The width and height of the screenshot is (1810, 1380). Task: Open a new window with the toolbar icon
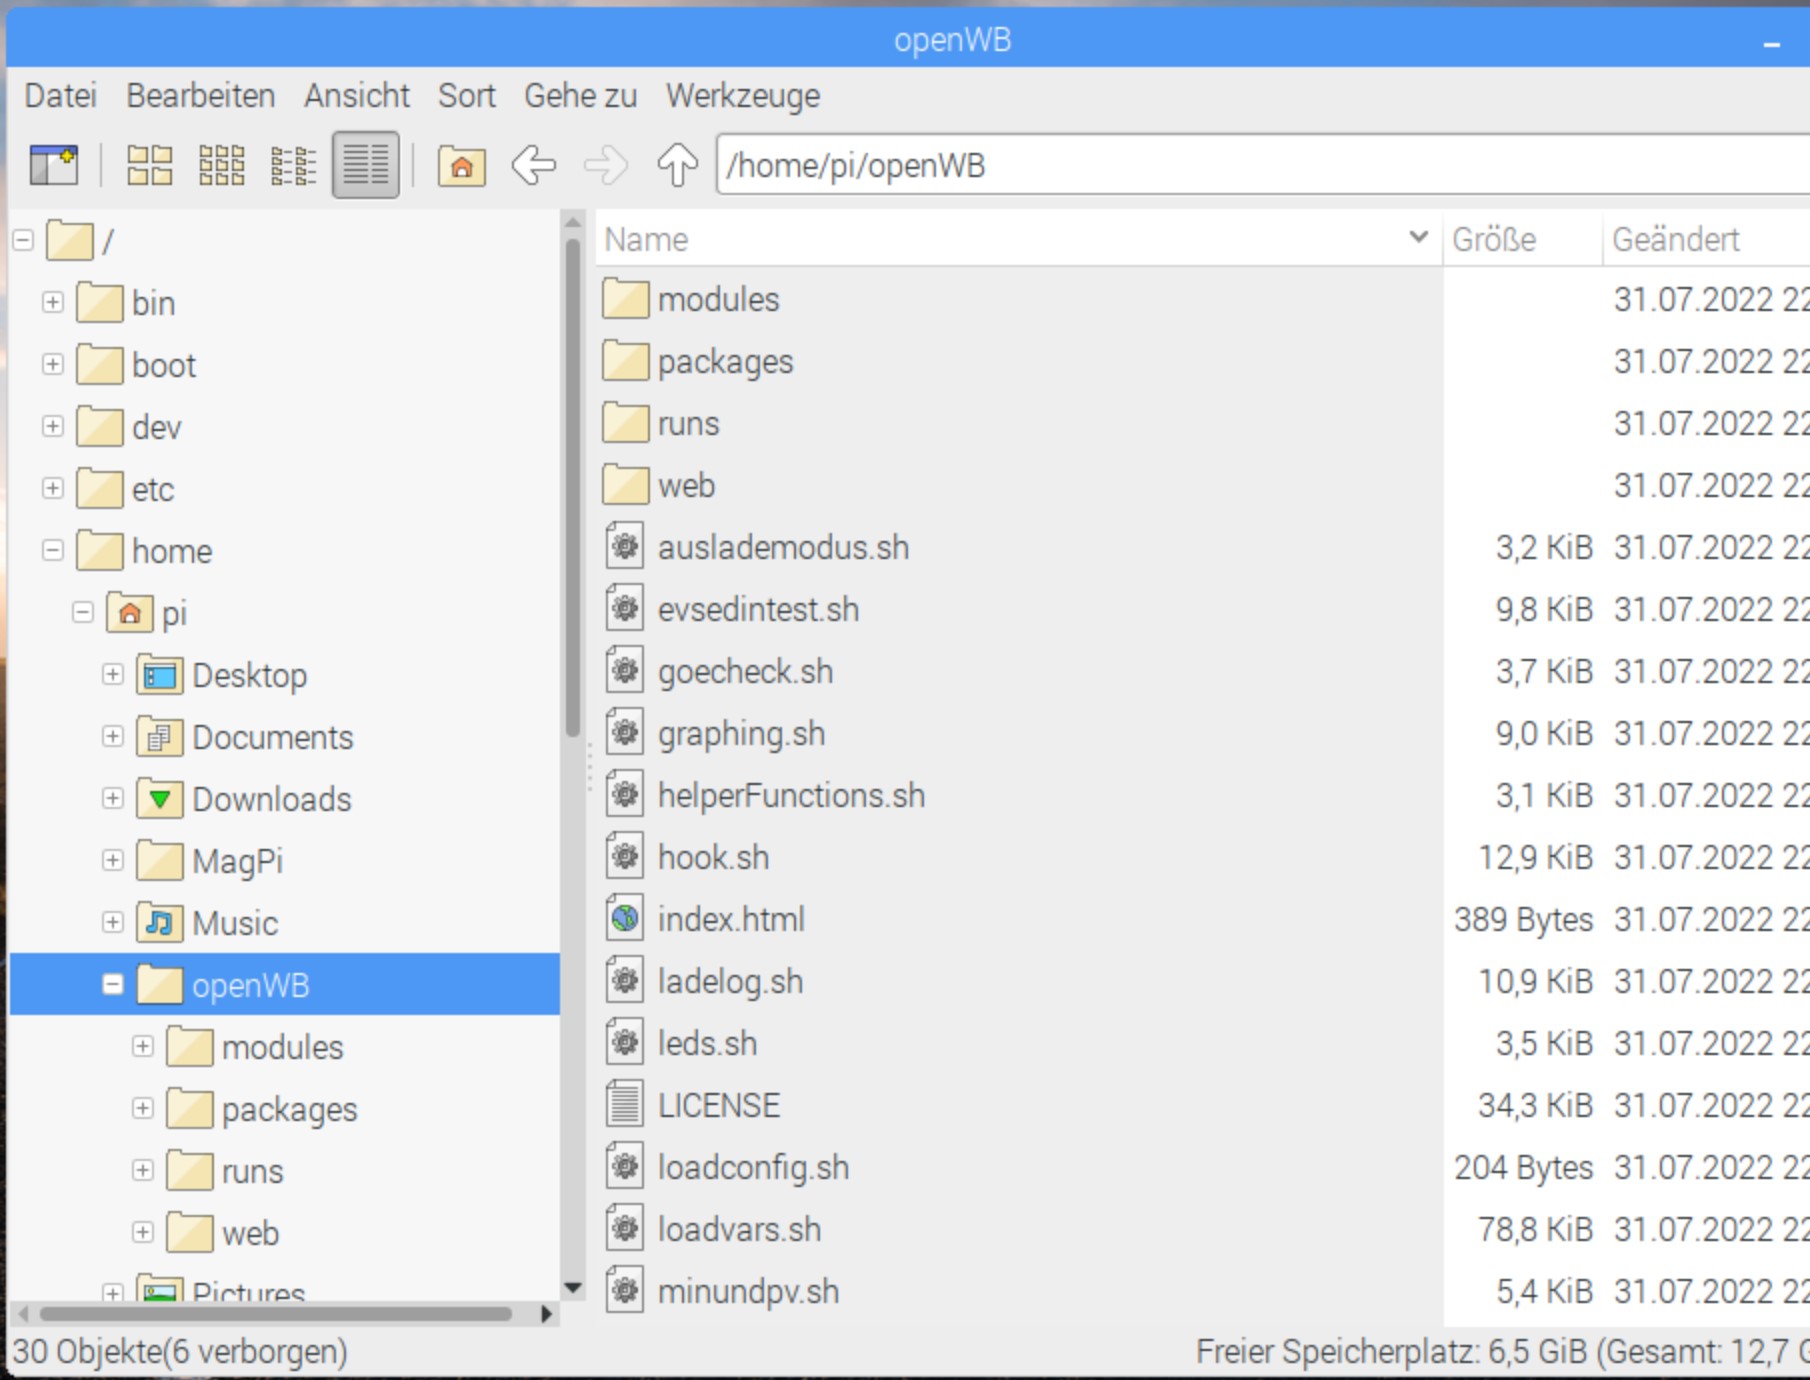(54, 165)
